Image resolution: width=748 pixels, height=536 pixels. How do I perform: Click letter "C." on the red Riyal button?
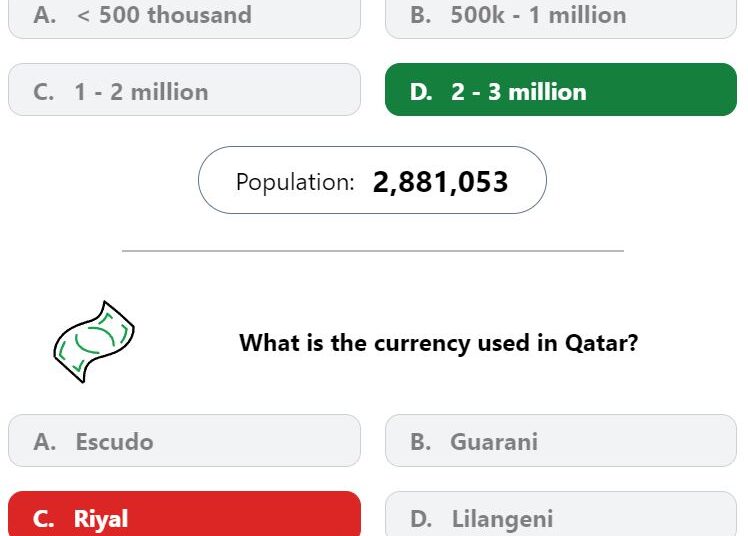(x=43, y=519)
